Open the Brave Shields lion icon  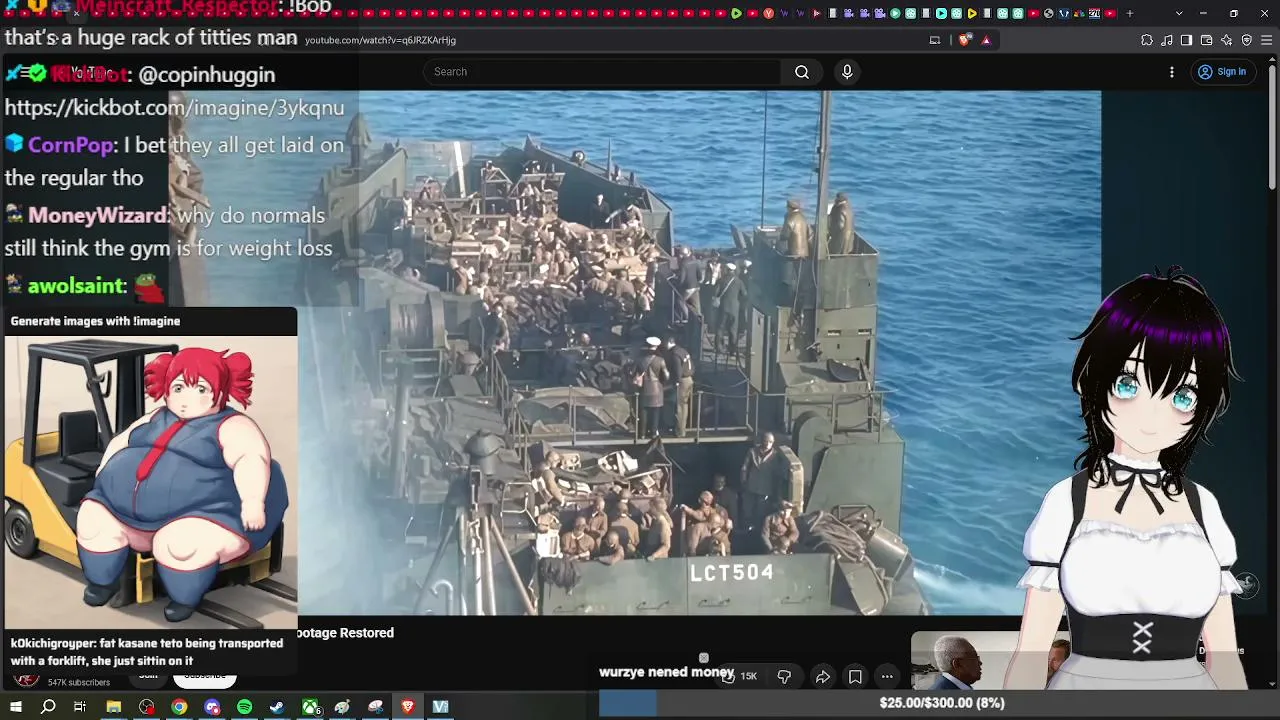pos(965,40)
